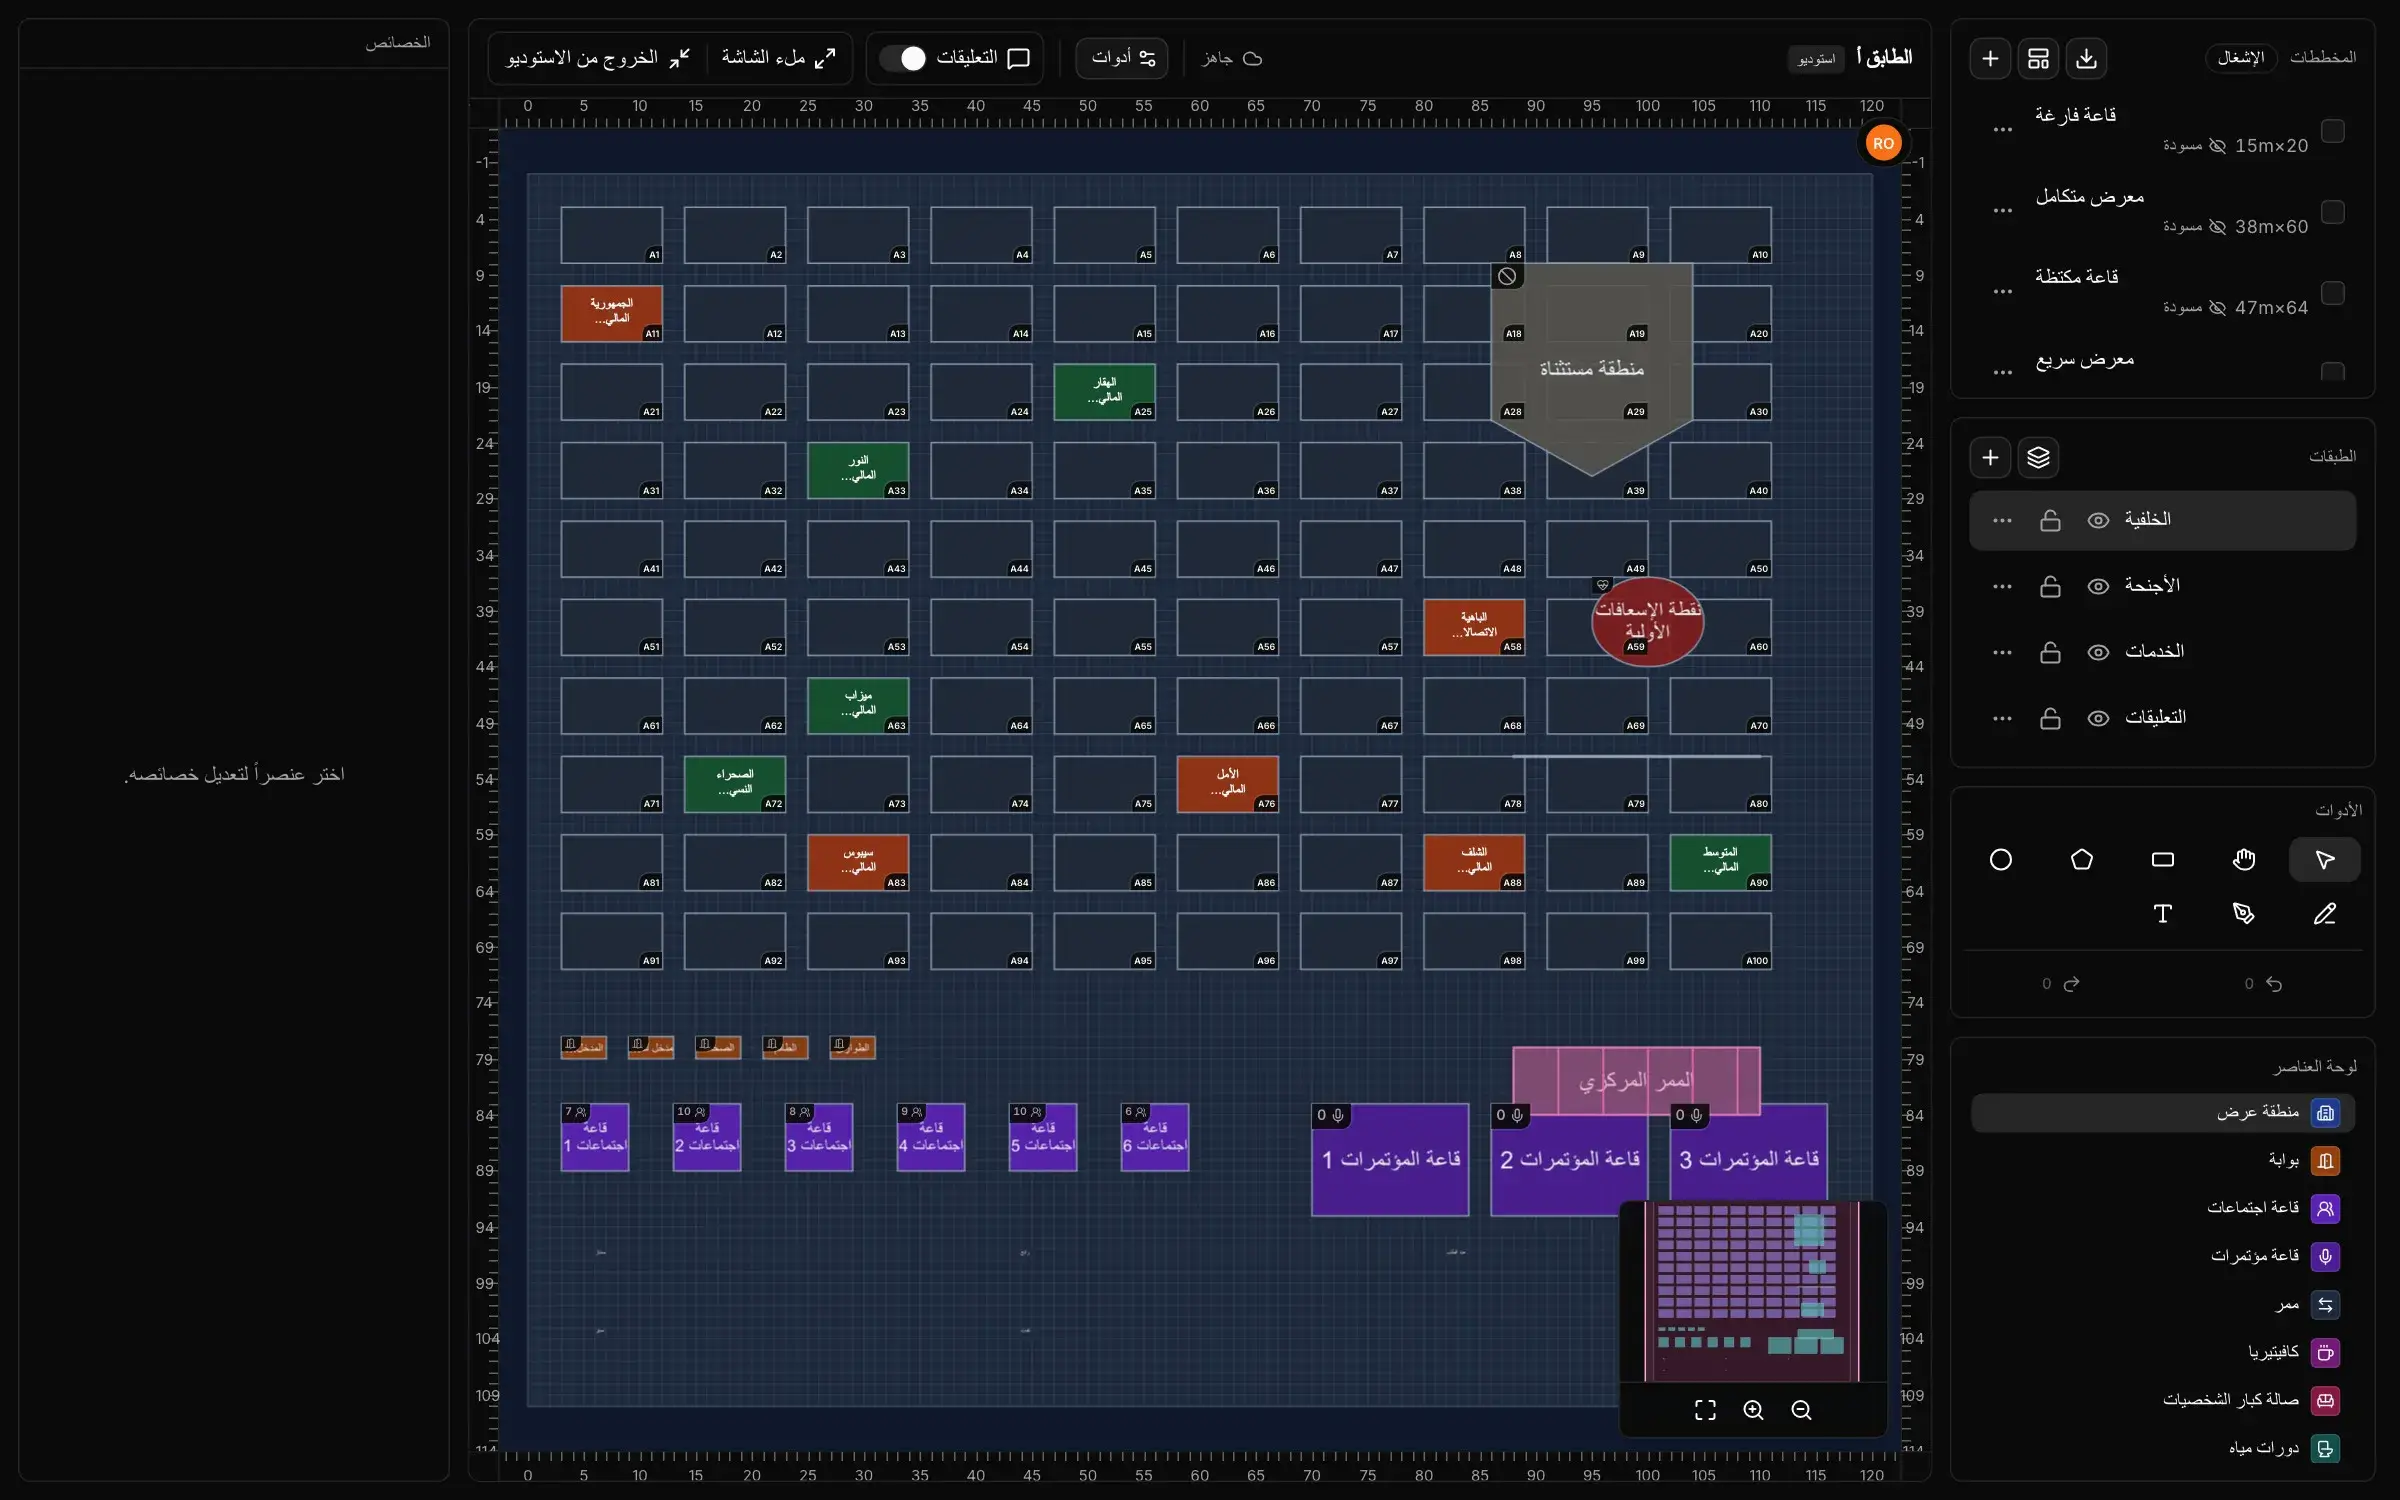Select قاعة مؤتمرات from elements palette
Viewport: 2400px width, 1500px height.
coord(2162,1256)
